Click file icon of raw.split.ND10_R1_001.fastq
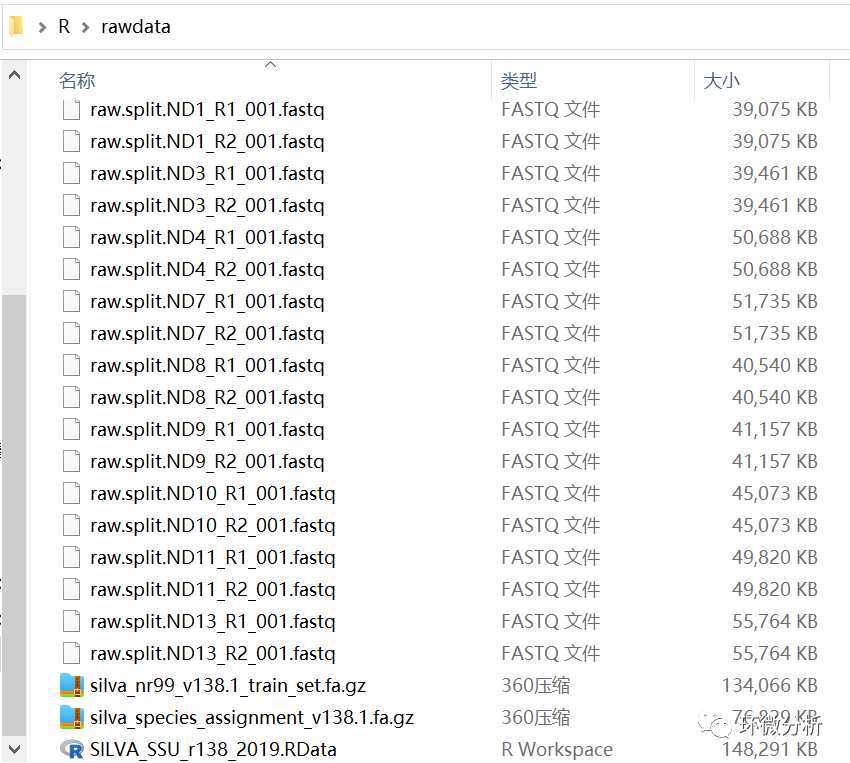This screenshot has width=850, height=763. 72,493
